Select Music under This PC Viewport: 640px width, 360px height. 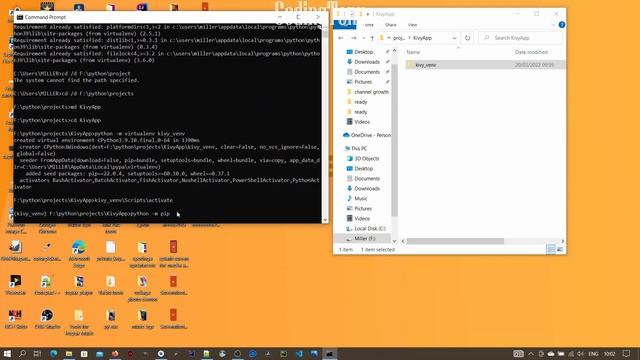(360, 198)
